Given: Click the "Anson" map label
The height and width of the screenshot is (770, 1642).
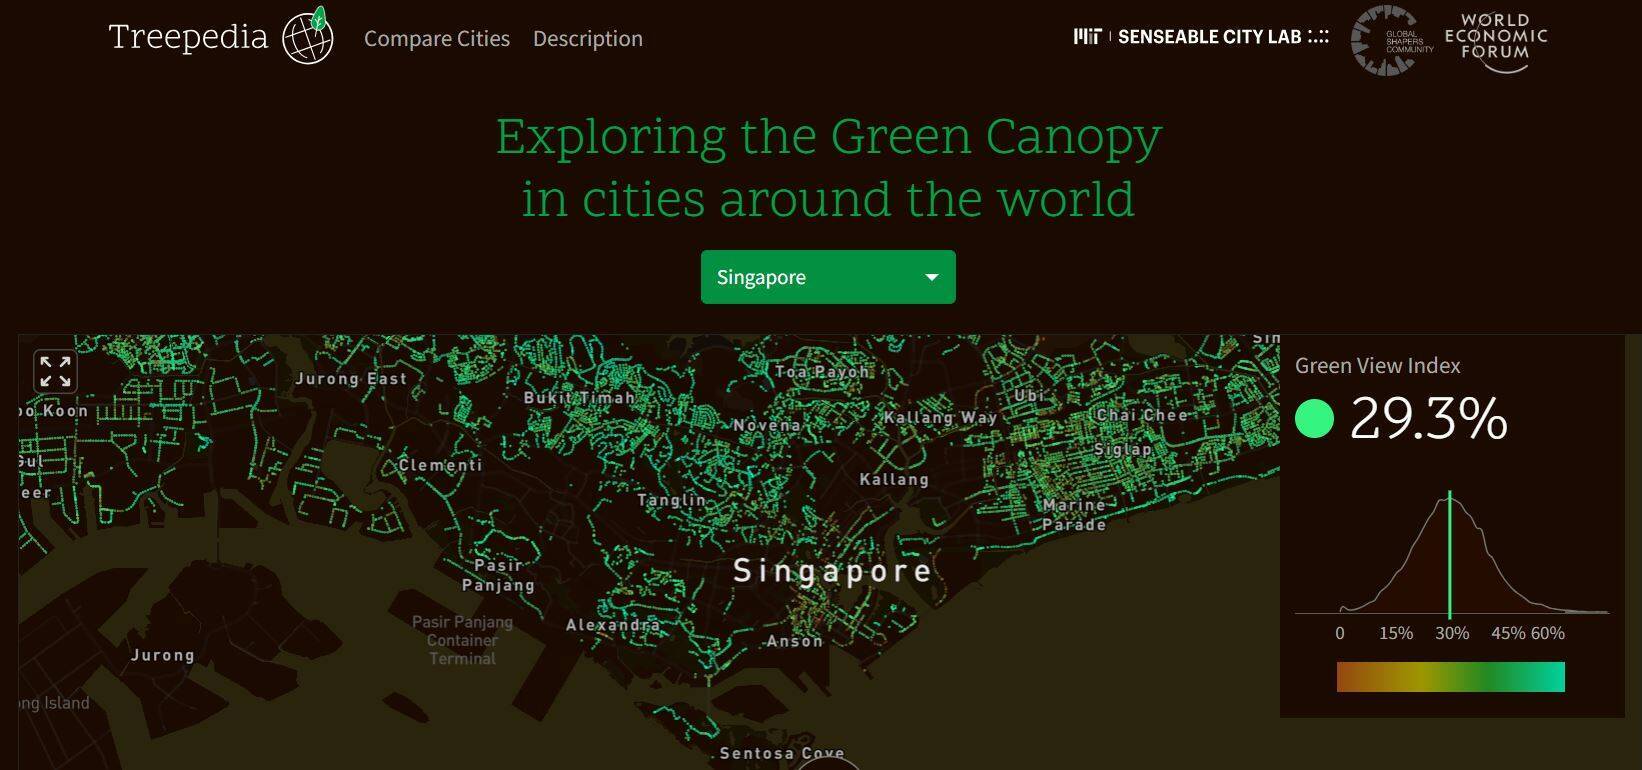Looking at the screenshot, I should point(795,641).
